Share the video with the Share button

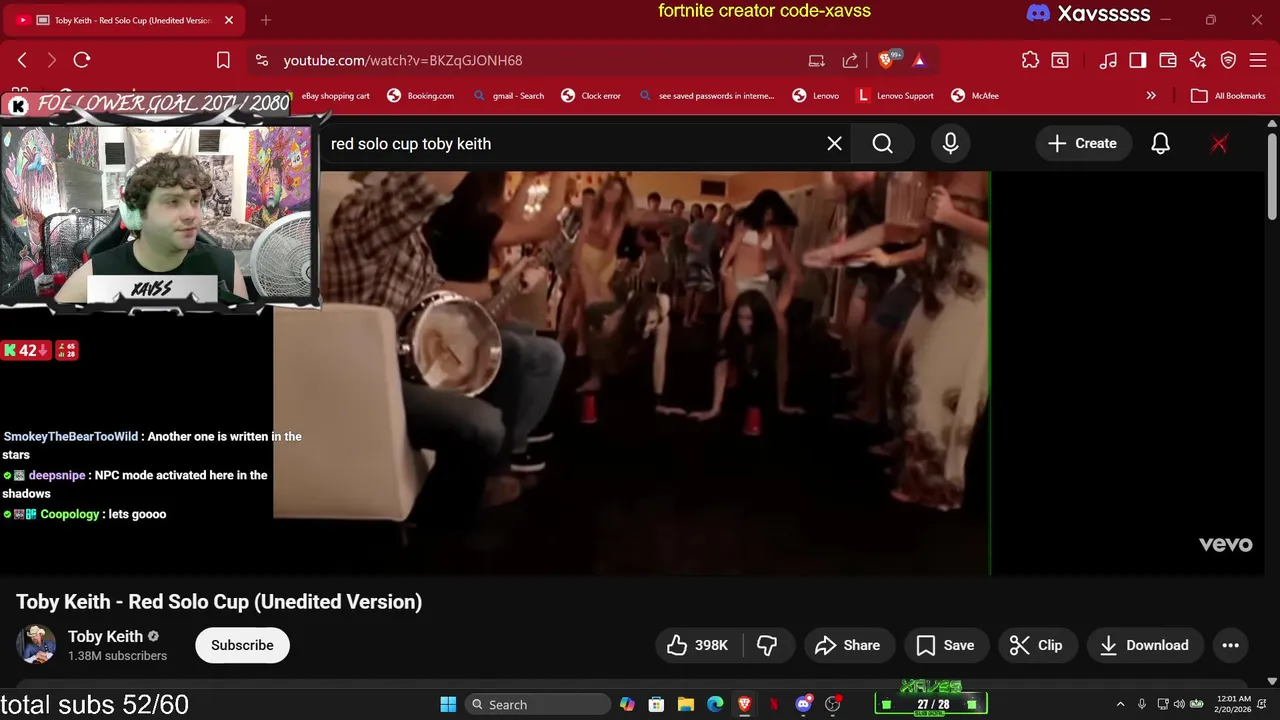[x=848, y=645]
